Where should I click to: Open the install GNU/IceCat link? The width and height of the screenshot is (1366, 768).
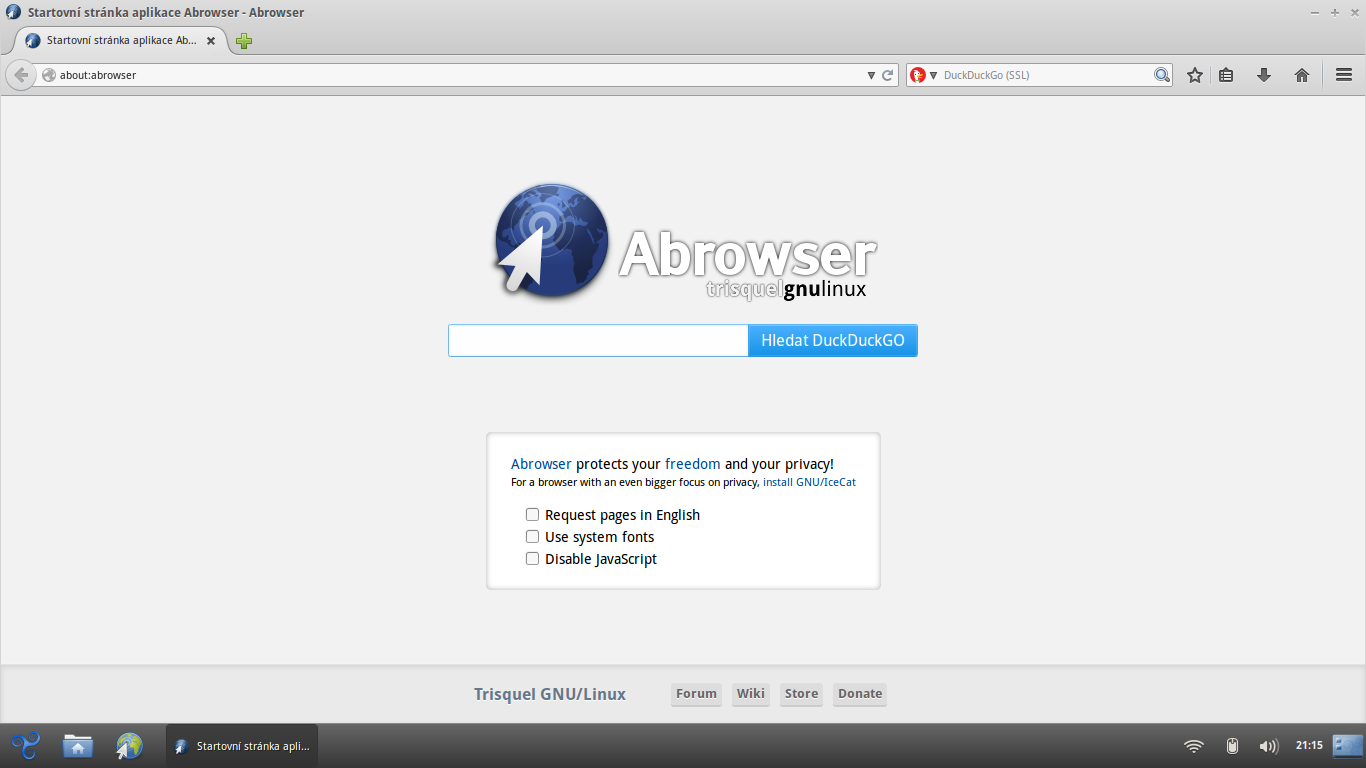[809, 482]
